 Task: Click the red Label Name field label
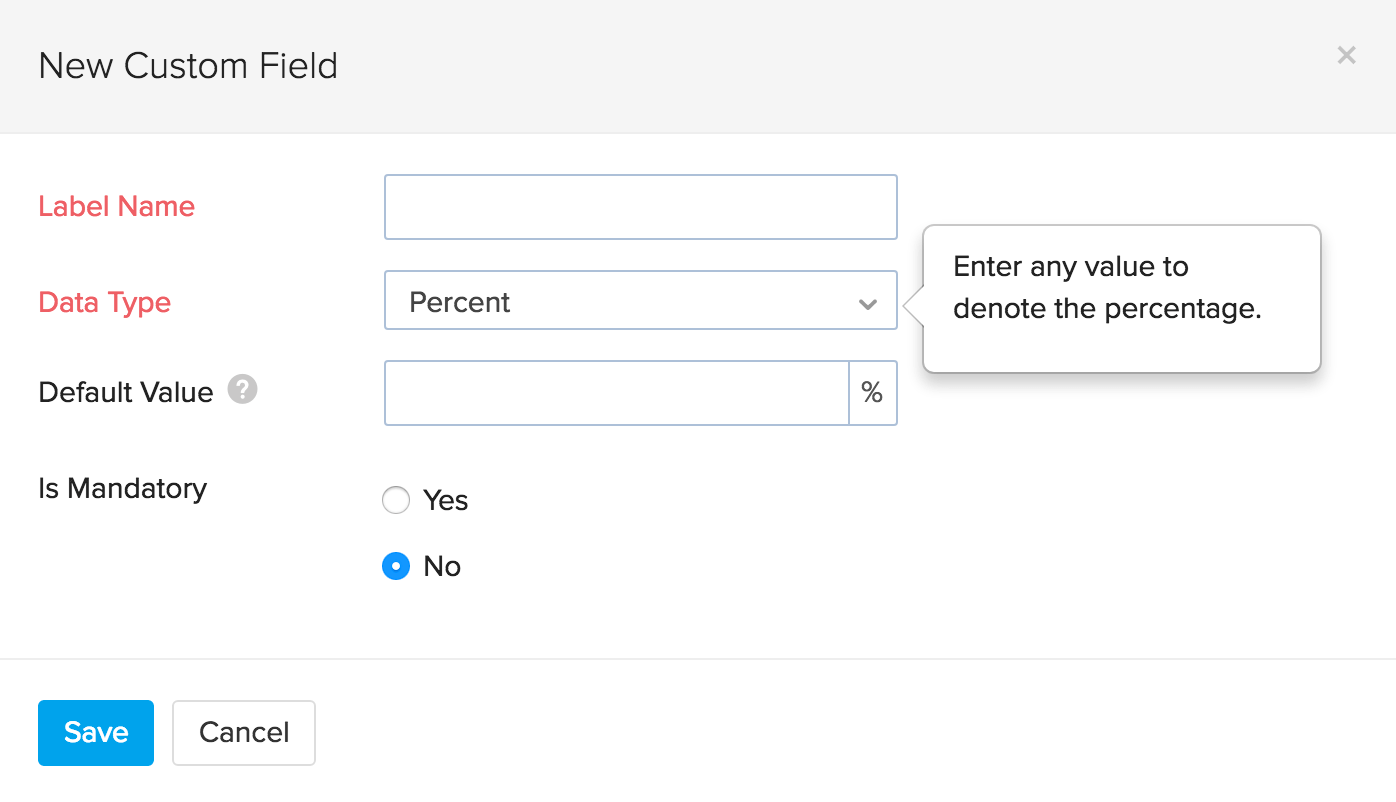(x=116, y=206)
